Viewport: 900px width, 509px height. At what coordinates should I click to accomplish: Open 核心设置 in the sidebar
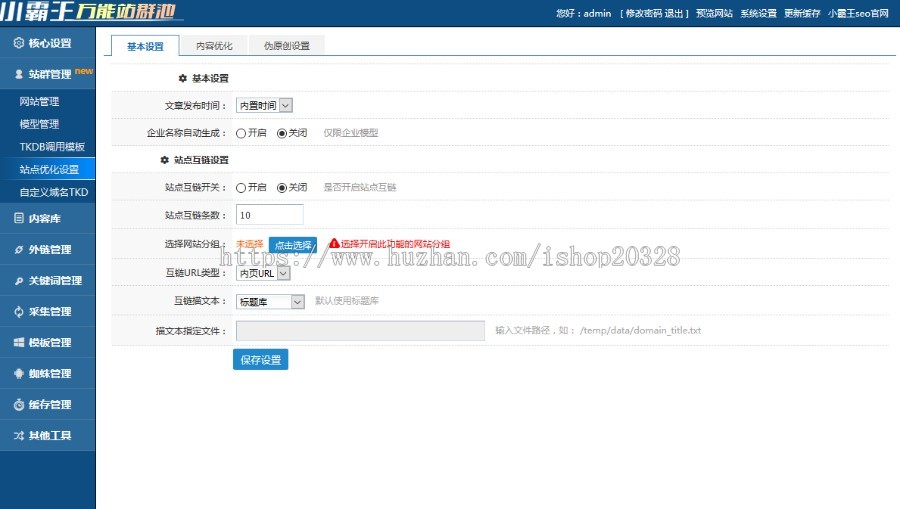coord(48,42)
